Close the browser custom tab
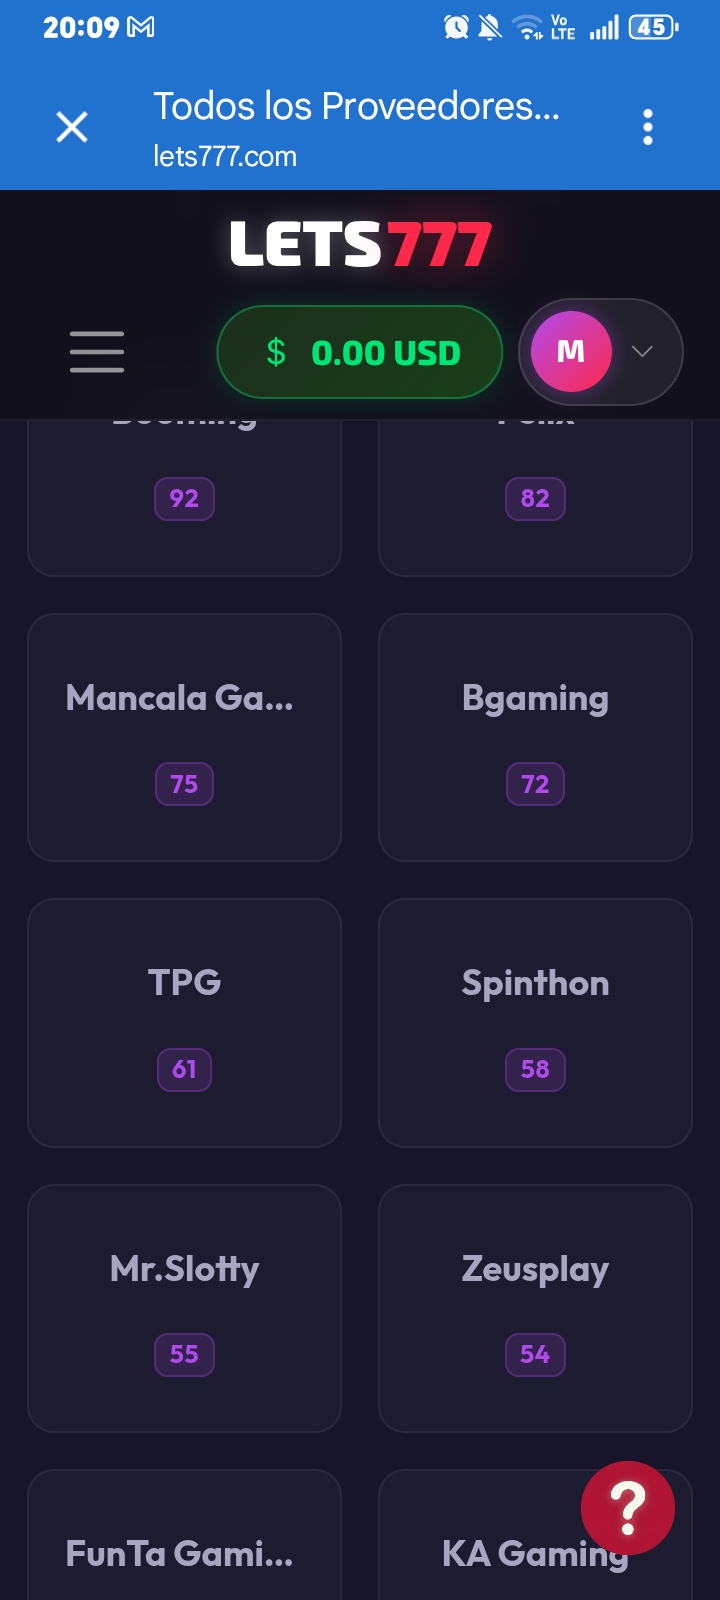Viewport: 720px width, 1600px height. pyautogui.click(x=72, y=127)
